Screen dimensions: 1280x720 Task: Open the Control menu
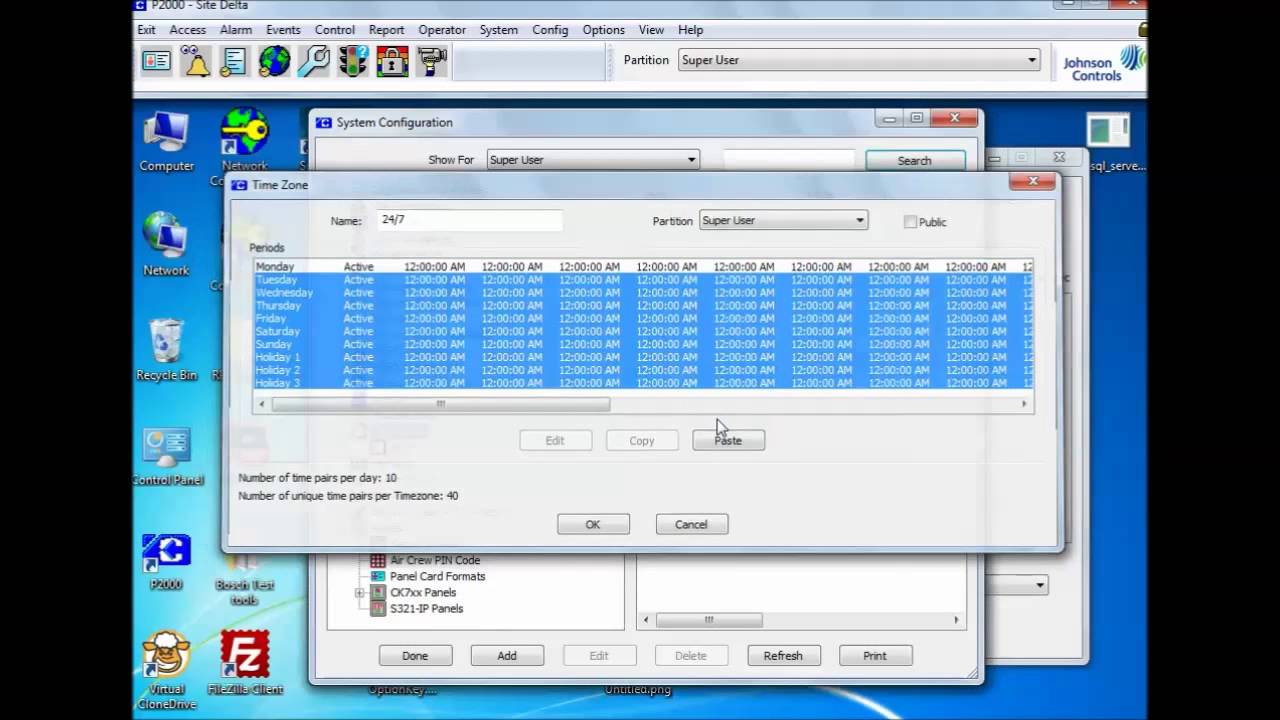[x=335, y=30]
